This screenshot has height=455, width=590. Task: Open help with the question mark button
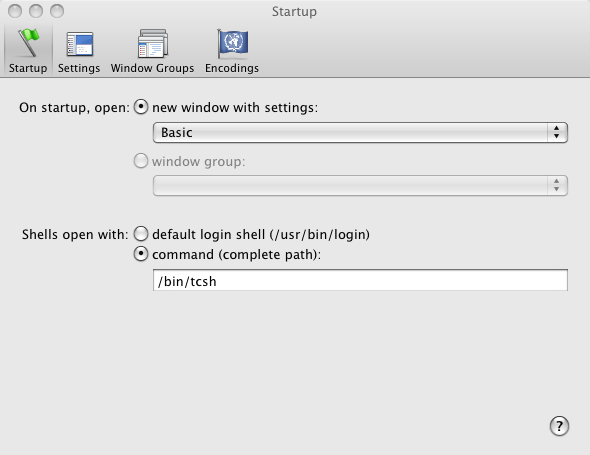pos(559,426)
